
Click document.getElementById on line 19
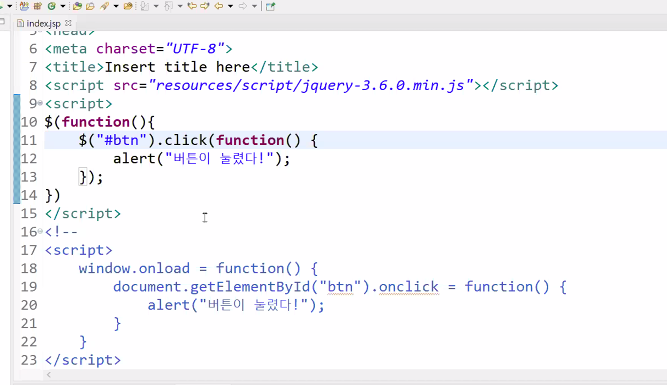point(211,286)
